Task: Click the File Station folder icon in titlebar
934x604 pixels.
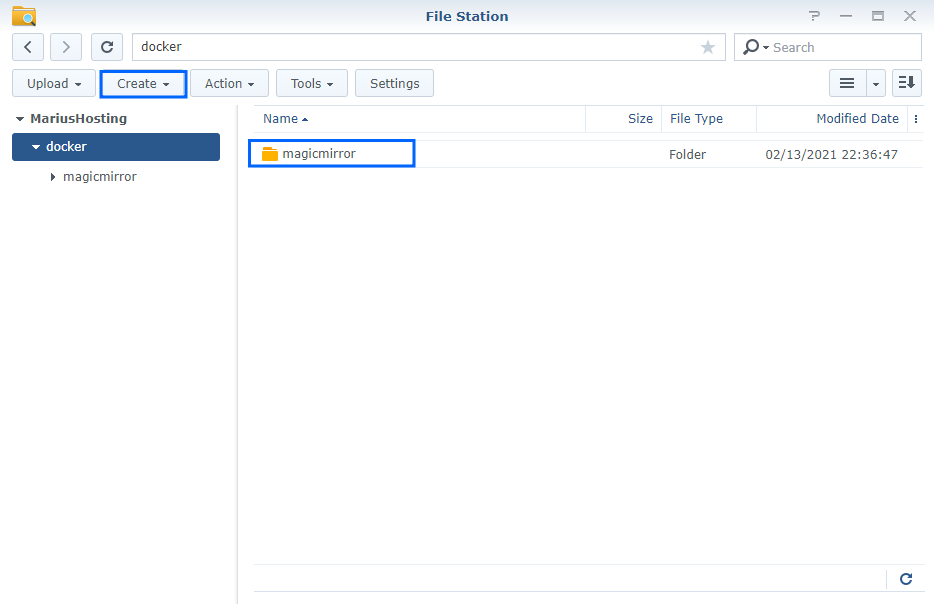Action: 21,16
